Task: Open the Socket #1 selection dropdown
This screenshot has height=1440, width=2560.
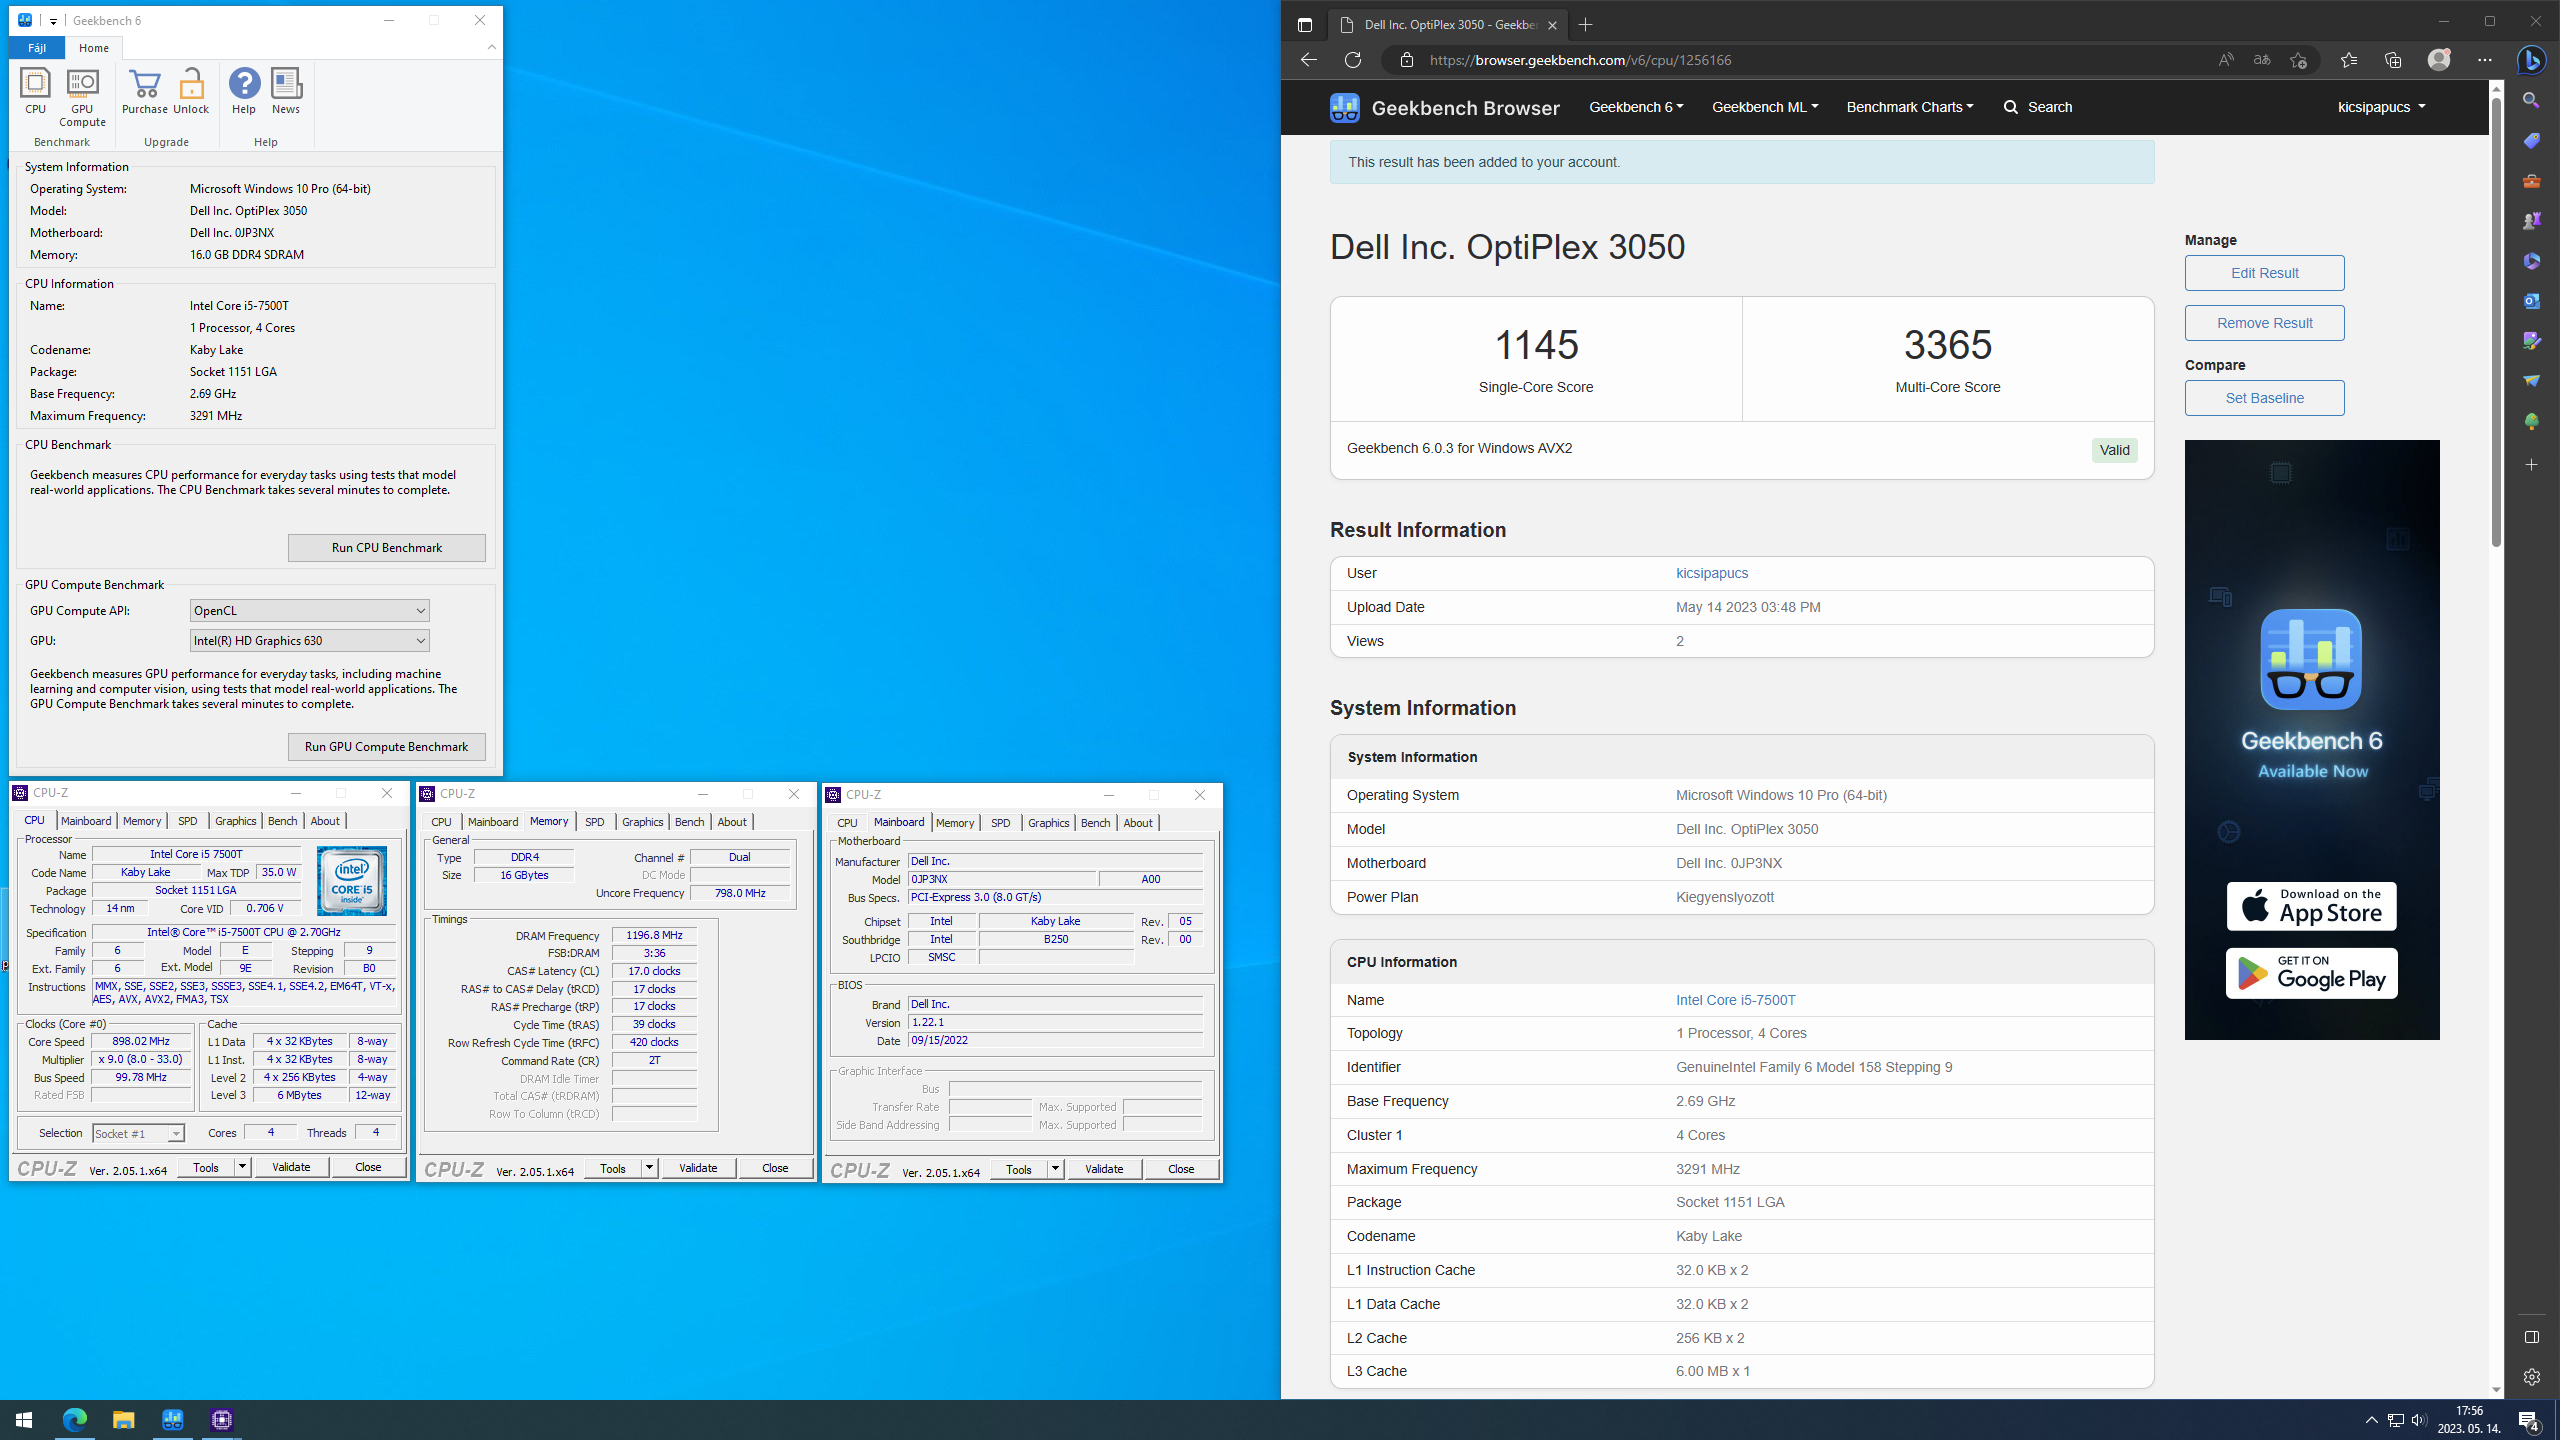Action: click(138, 1133)
